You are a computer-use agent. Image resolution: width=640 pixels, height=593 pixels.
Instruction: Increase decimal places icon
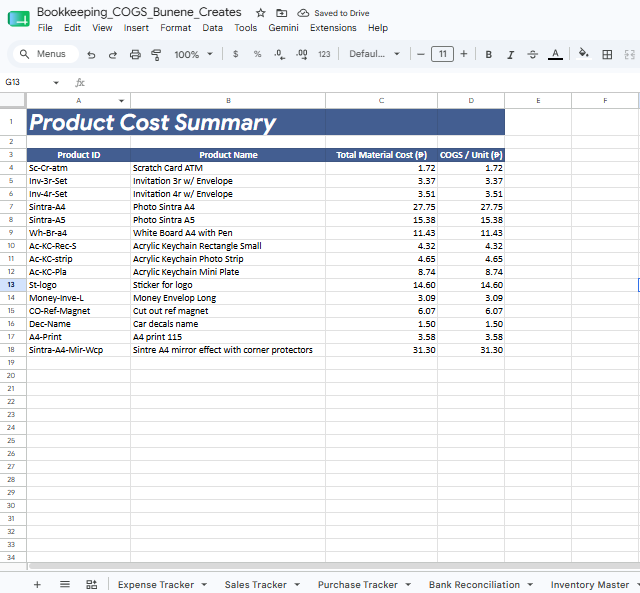pyautogui.click(x=302, y=54)
